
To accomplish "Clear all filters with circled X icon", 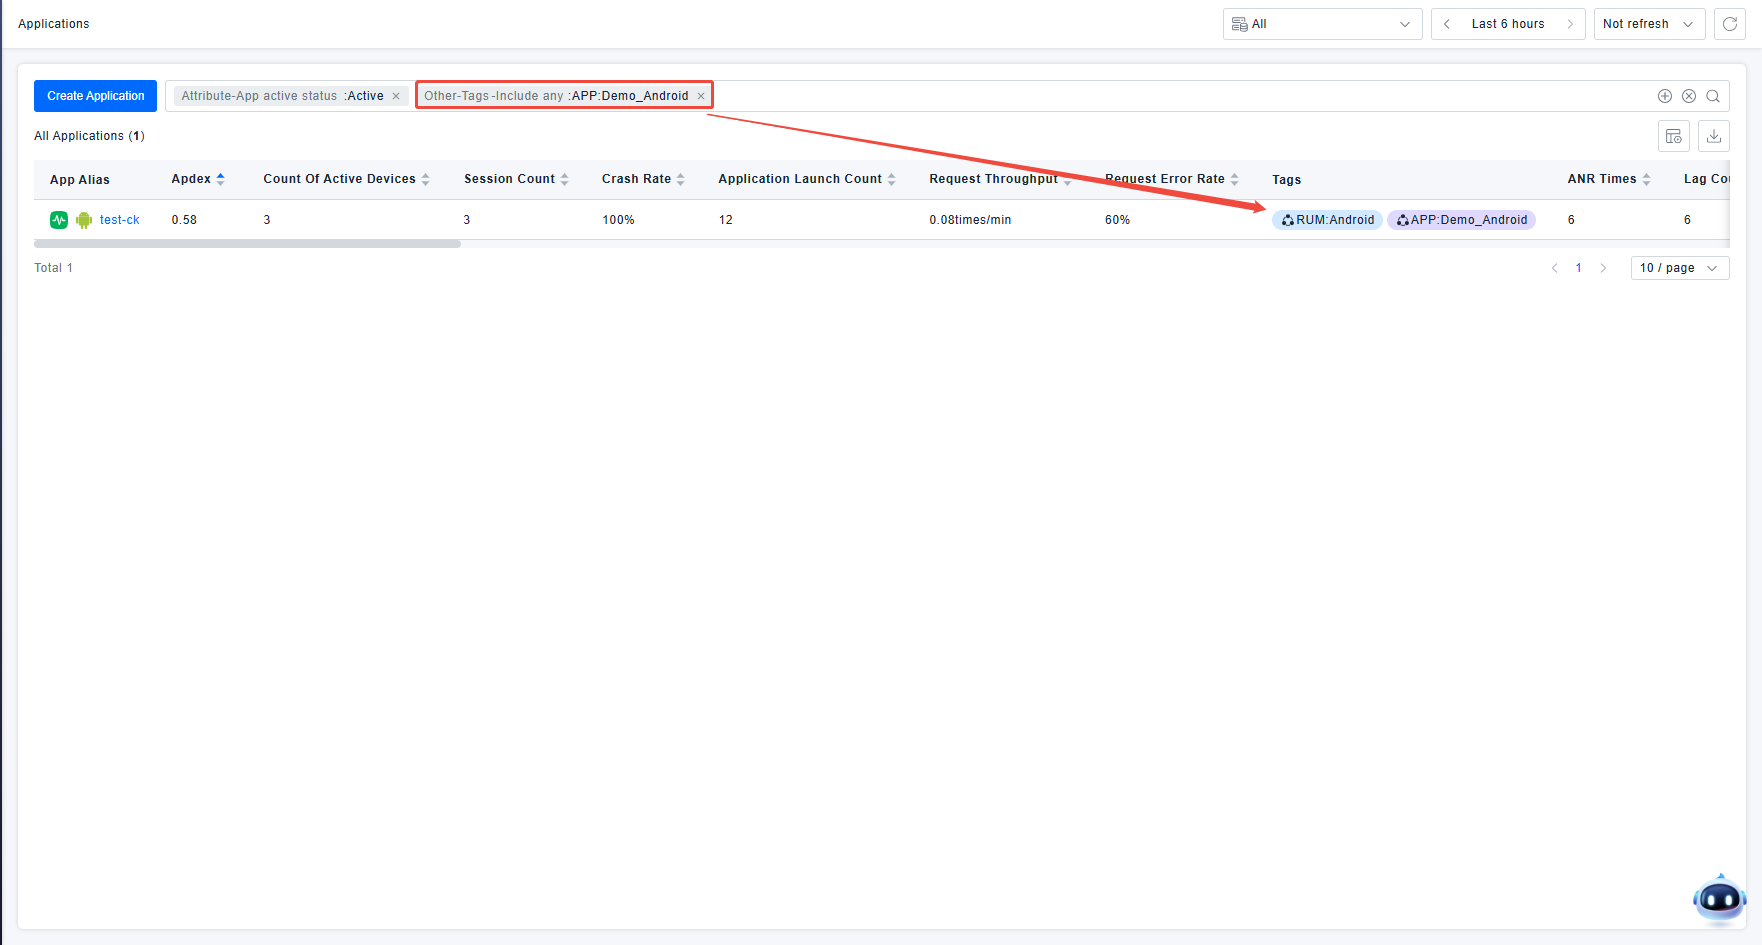I will [1689, 96].
